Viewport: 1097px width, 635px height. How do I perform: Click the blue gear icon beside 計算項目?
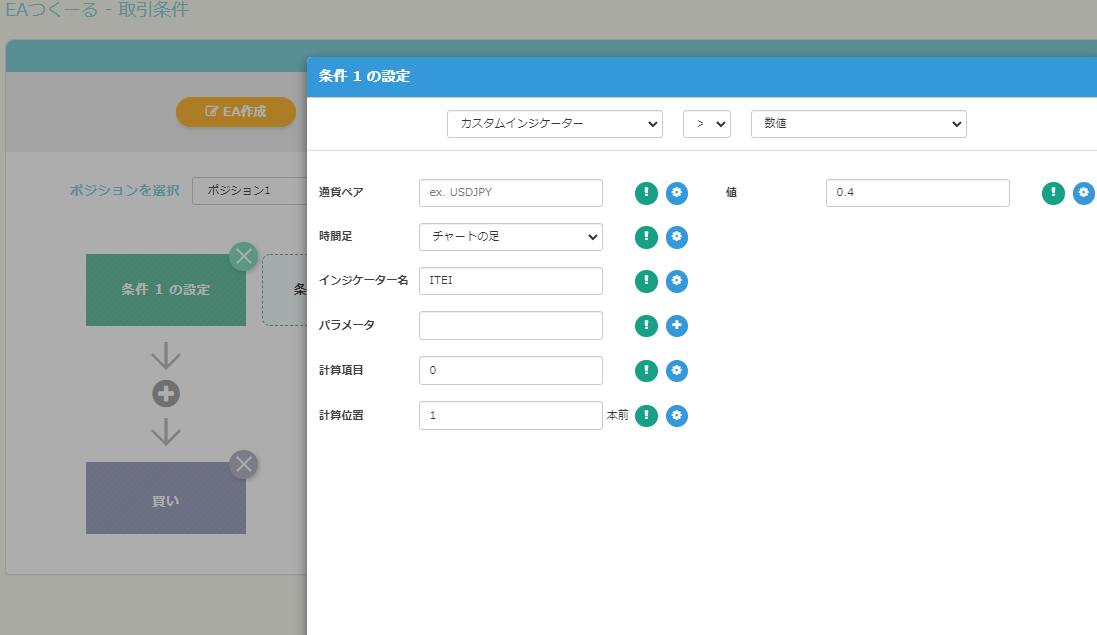point(677,371)
